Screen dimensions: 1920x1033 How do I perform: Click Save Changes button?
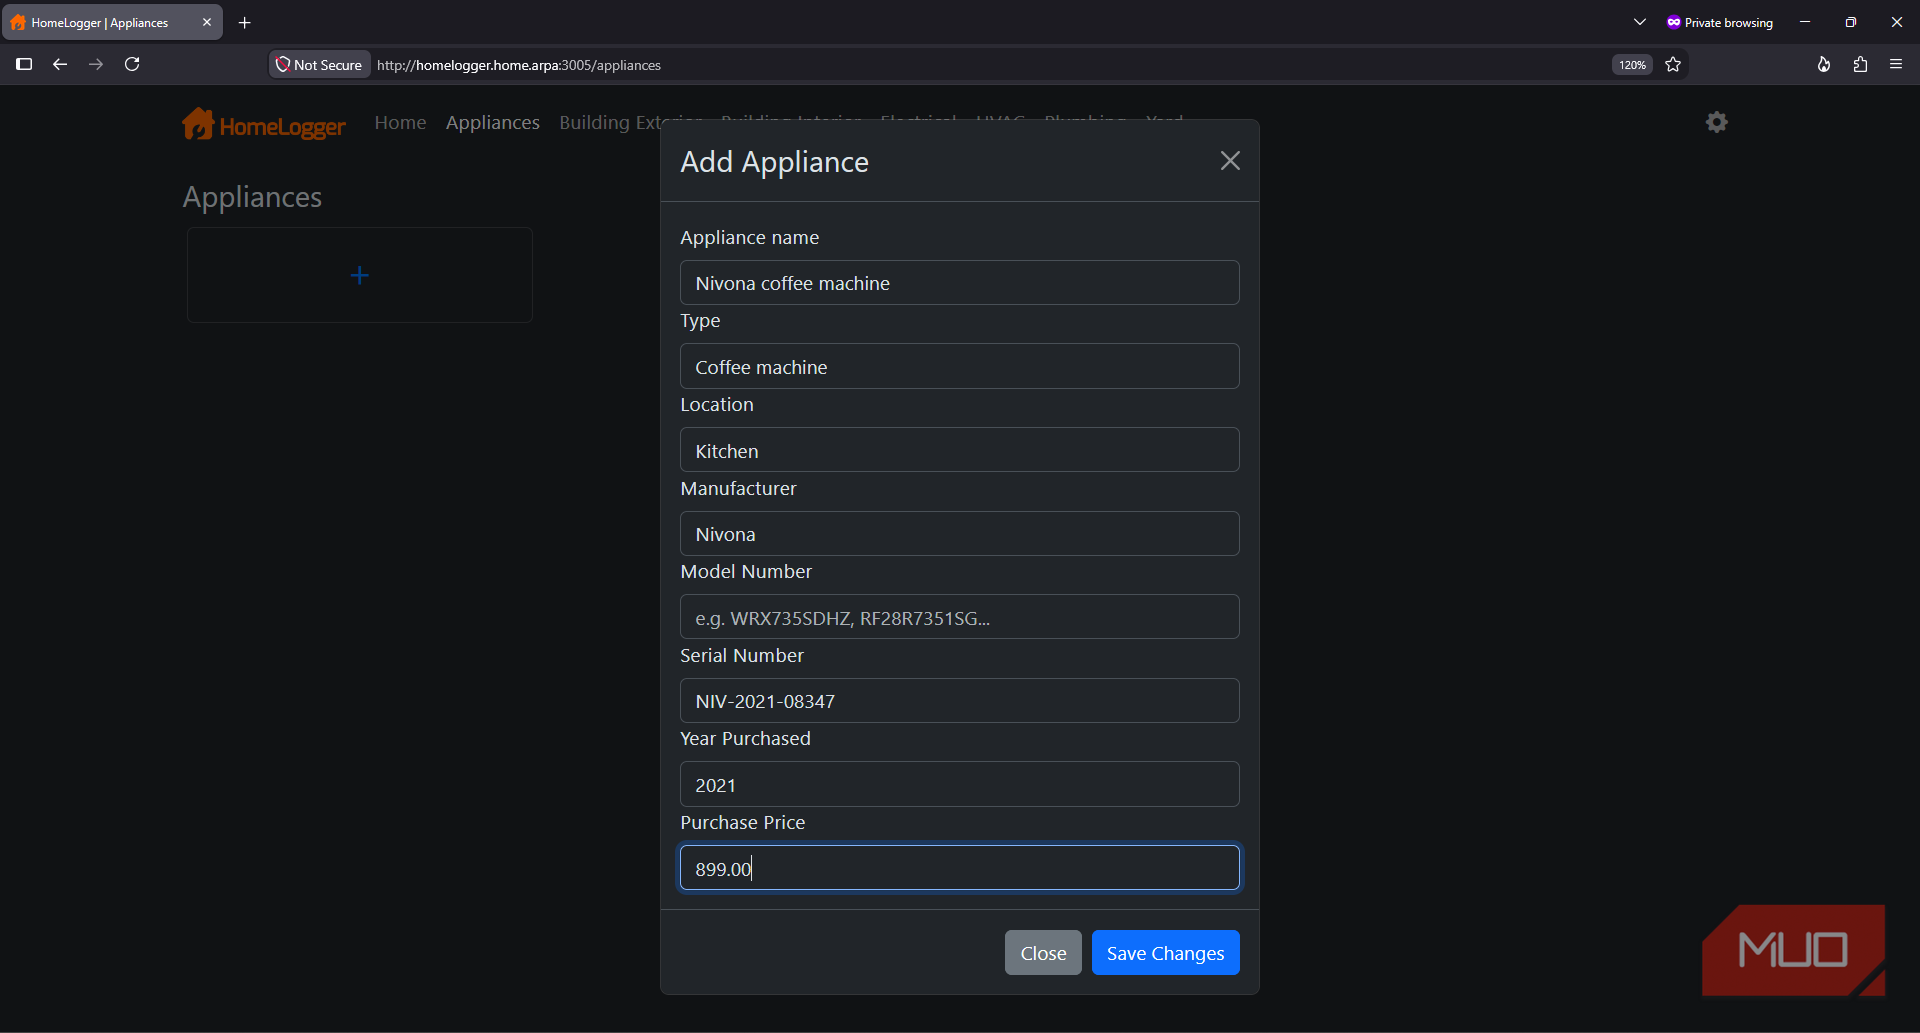click(x=1165, y=953)
